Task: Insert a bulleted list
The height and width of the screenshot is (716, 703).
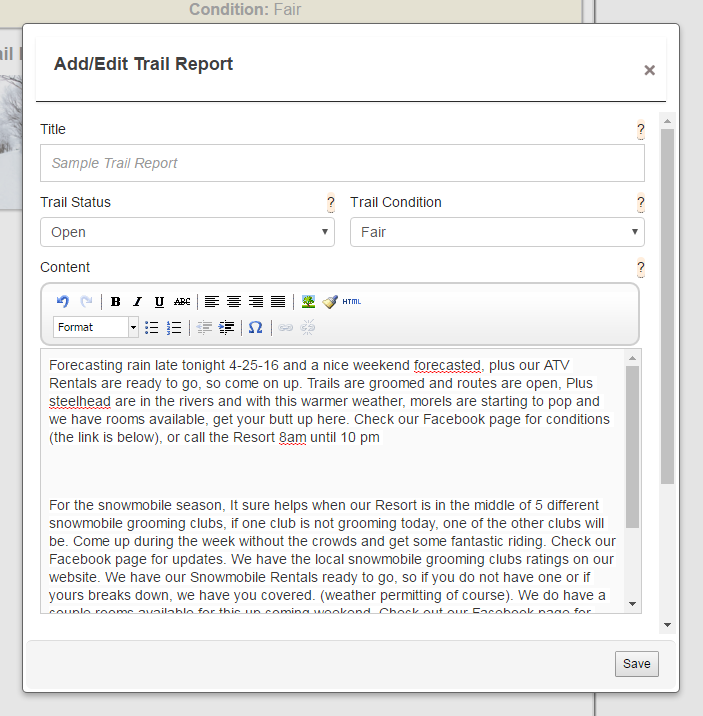Action: coord(152,327)
